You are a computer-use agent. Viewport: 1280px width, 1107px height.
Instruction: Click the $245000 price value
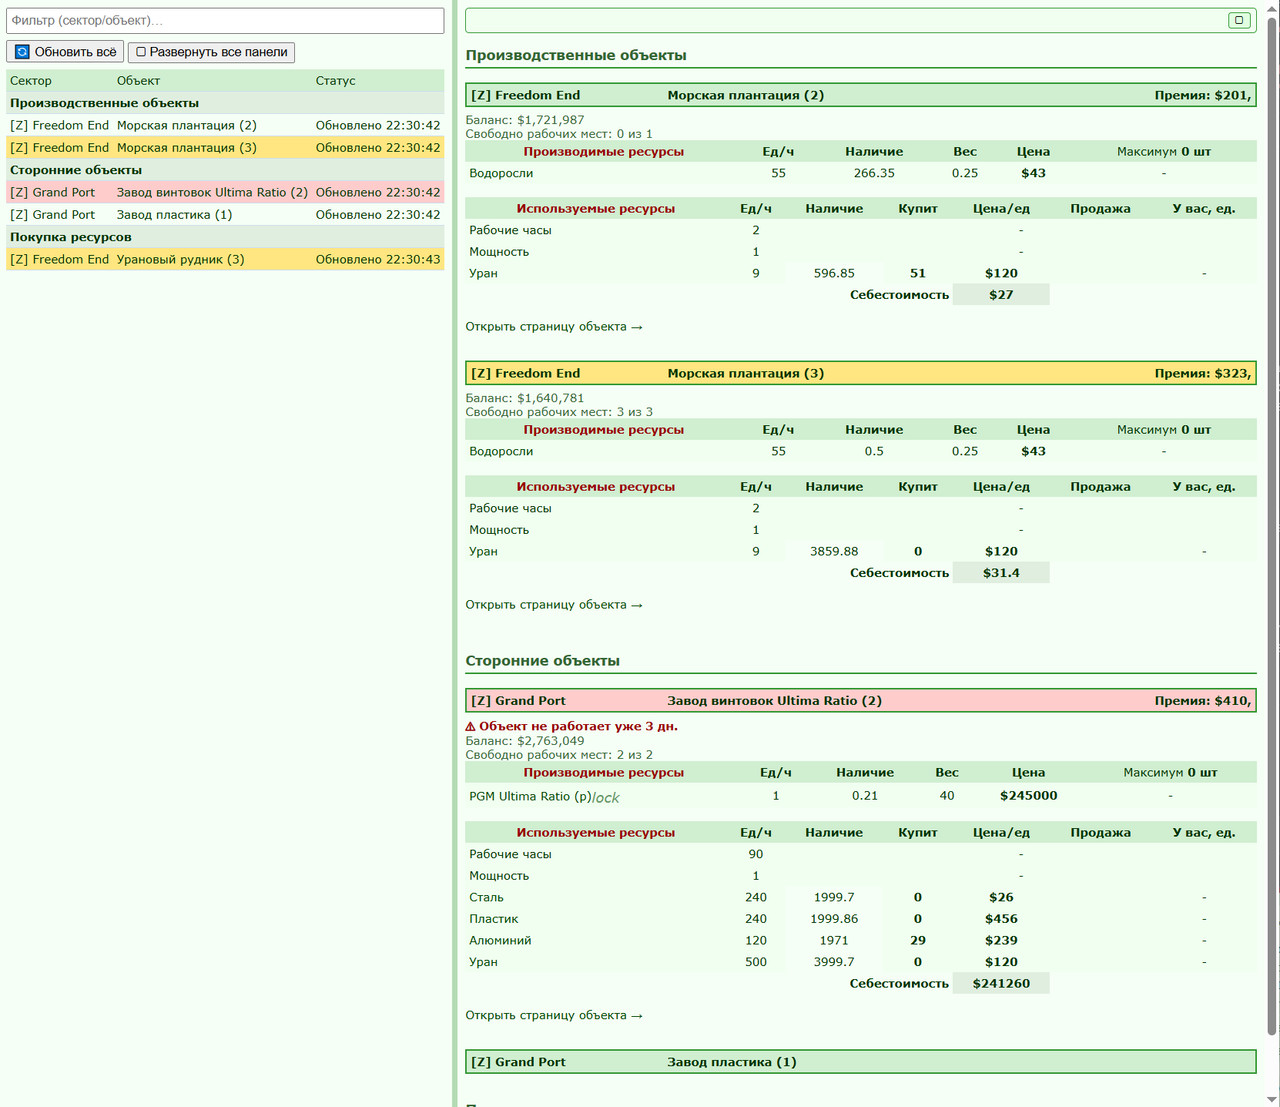click(1029, 796)
